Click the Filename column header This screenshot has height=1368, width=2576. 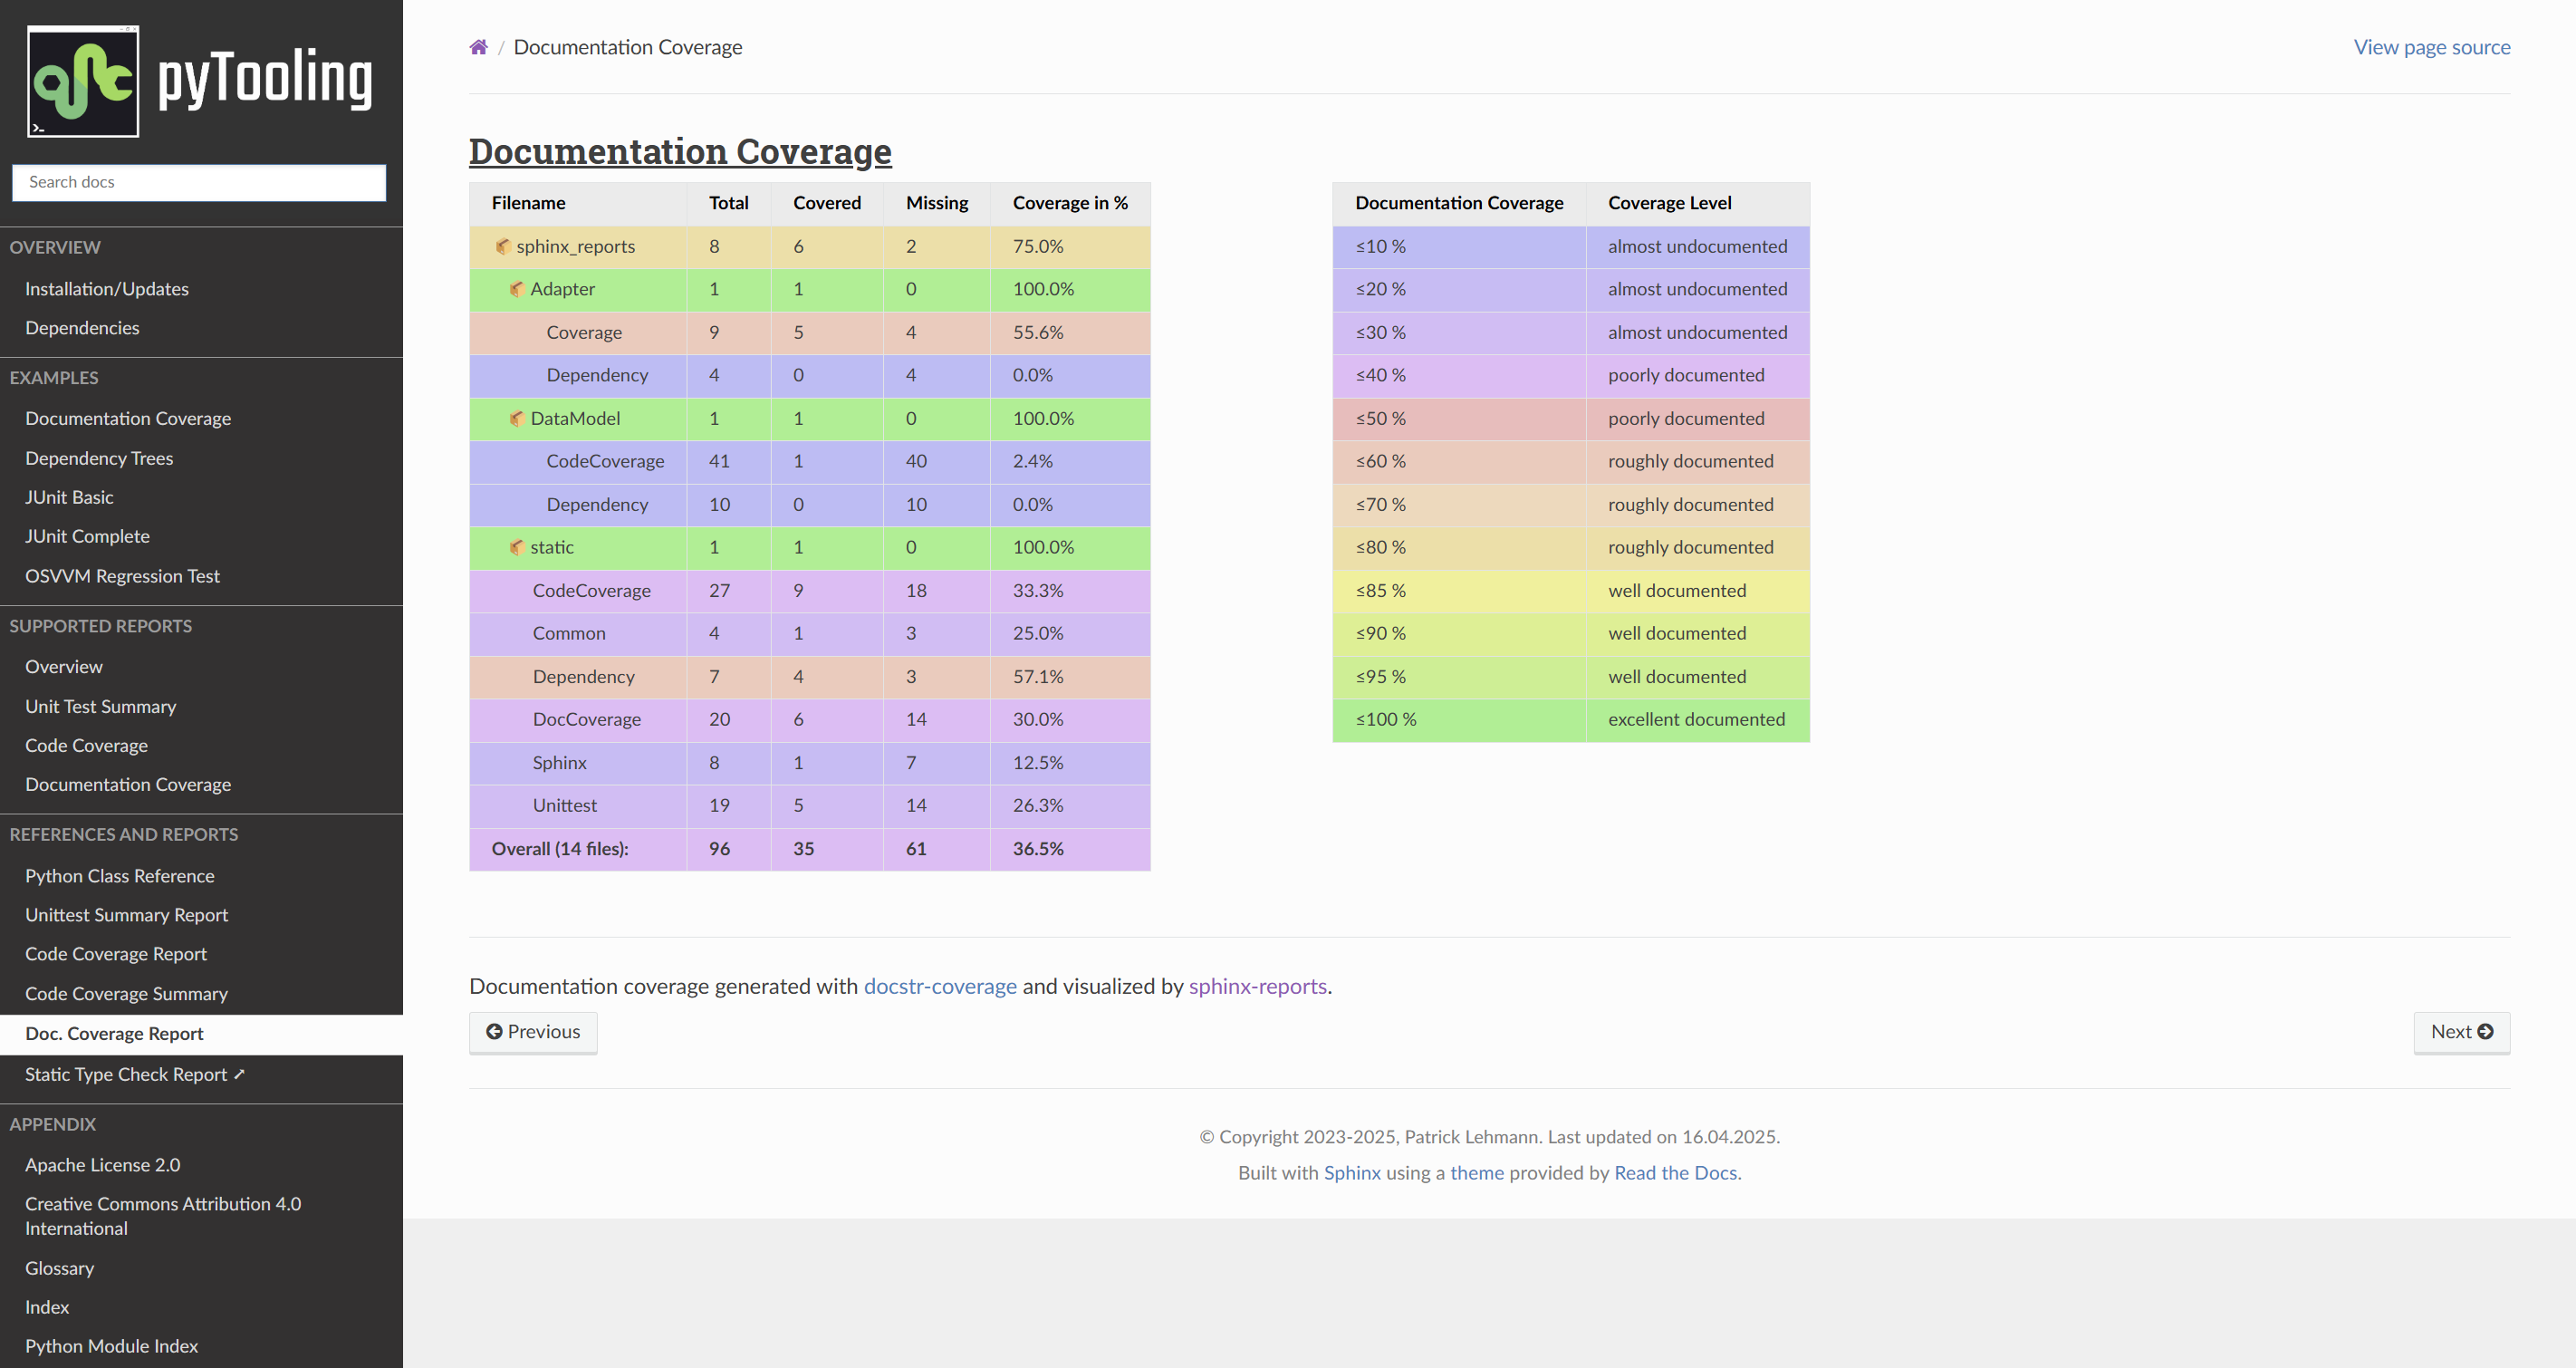(578, 203)
